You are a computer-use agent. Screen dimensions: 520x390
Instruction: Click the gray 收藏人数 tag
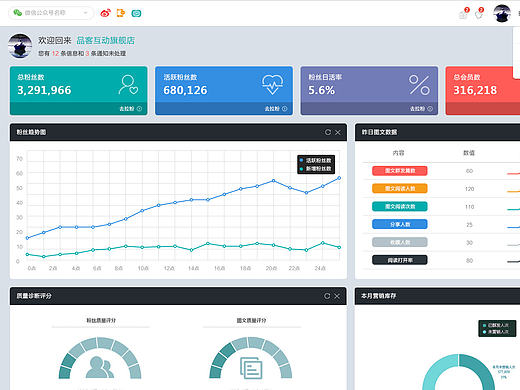click(x=400, y=242)
